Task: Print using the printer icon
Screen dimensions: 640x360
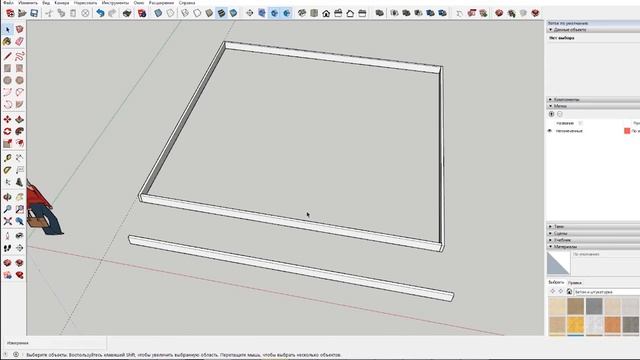Action: tap(127, 13)
